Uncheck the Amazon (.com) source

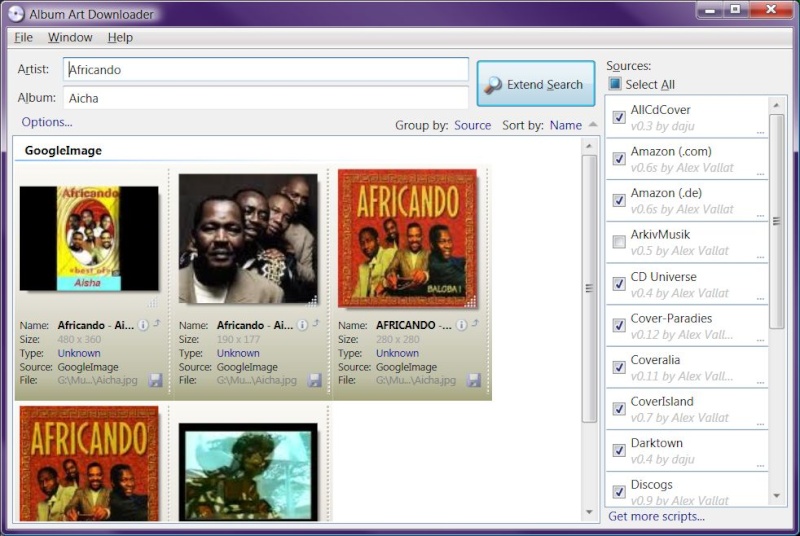pos(619,159)
